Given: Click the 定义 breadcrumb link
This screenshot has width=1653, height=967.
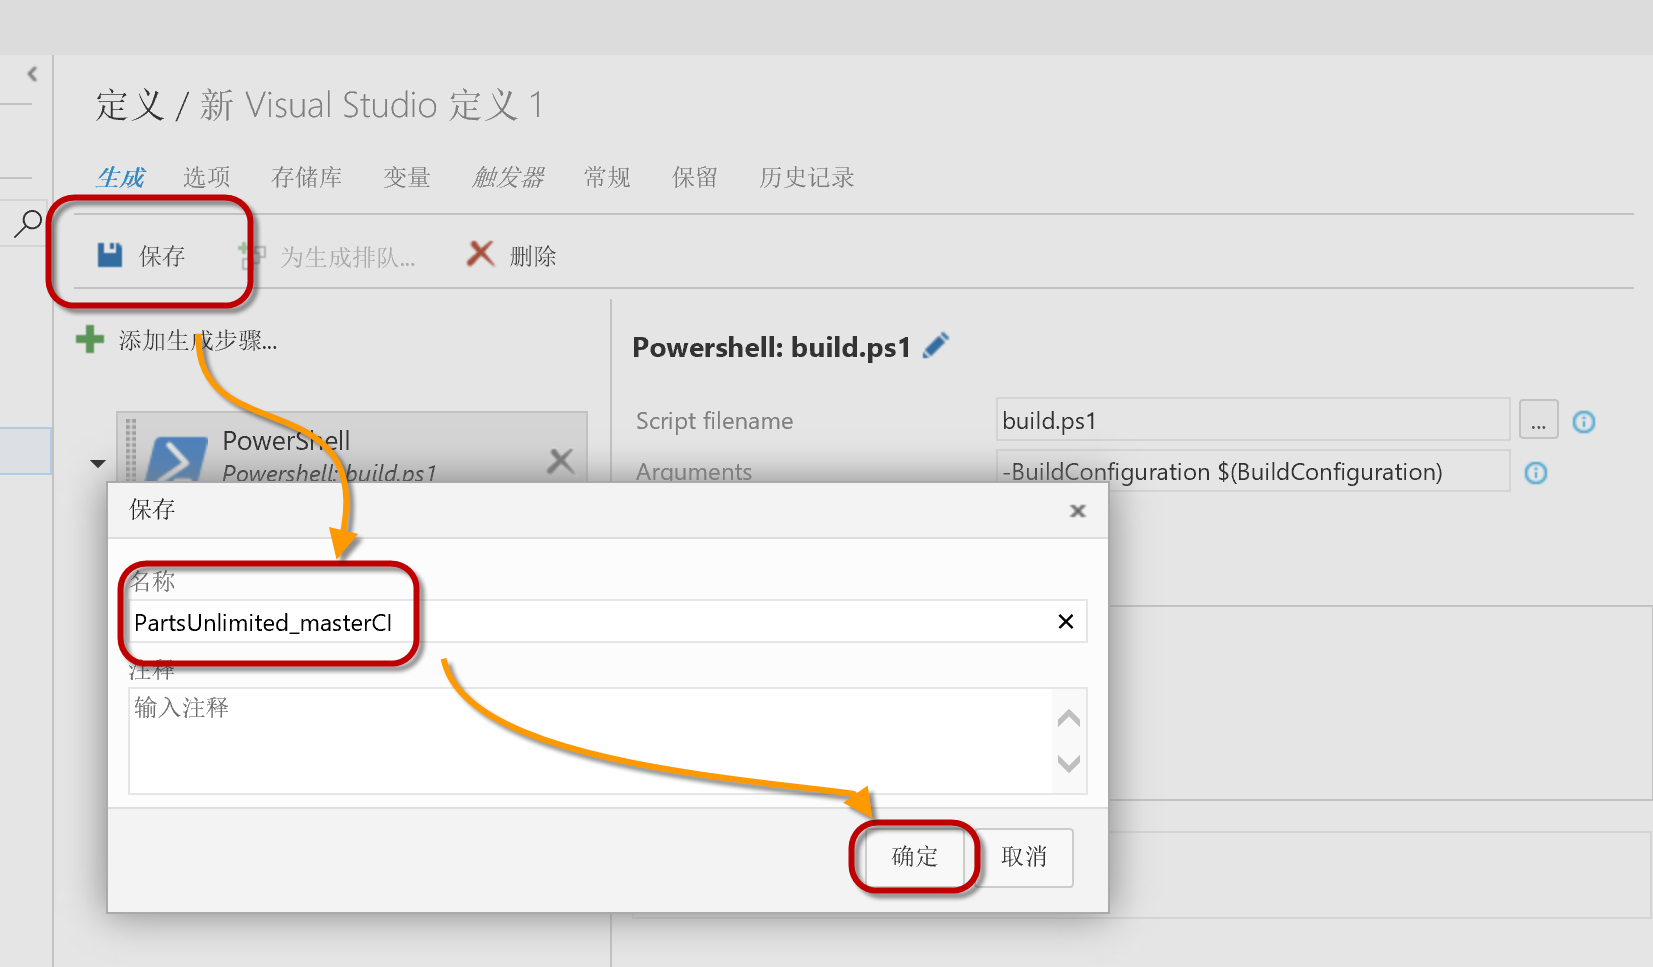Looking at the screenshot, I should coord(129,105).
